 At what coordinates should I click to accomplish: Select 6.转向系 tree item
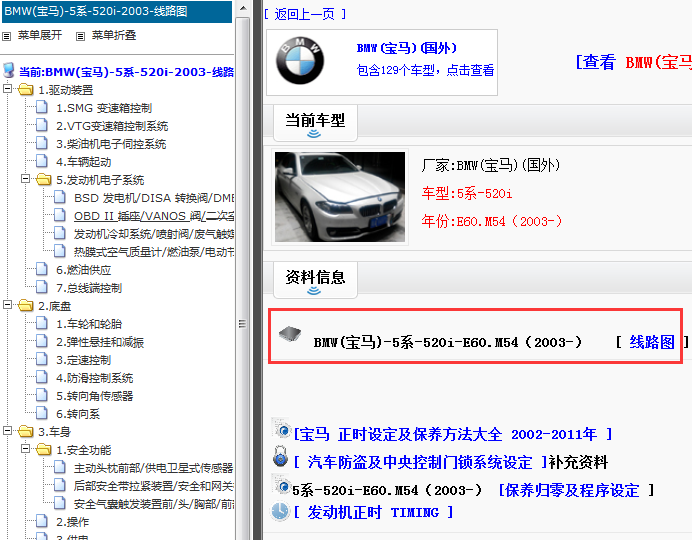(x=78, y=414)
